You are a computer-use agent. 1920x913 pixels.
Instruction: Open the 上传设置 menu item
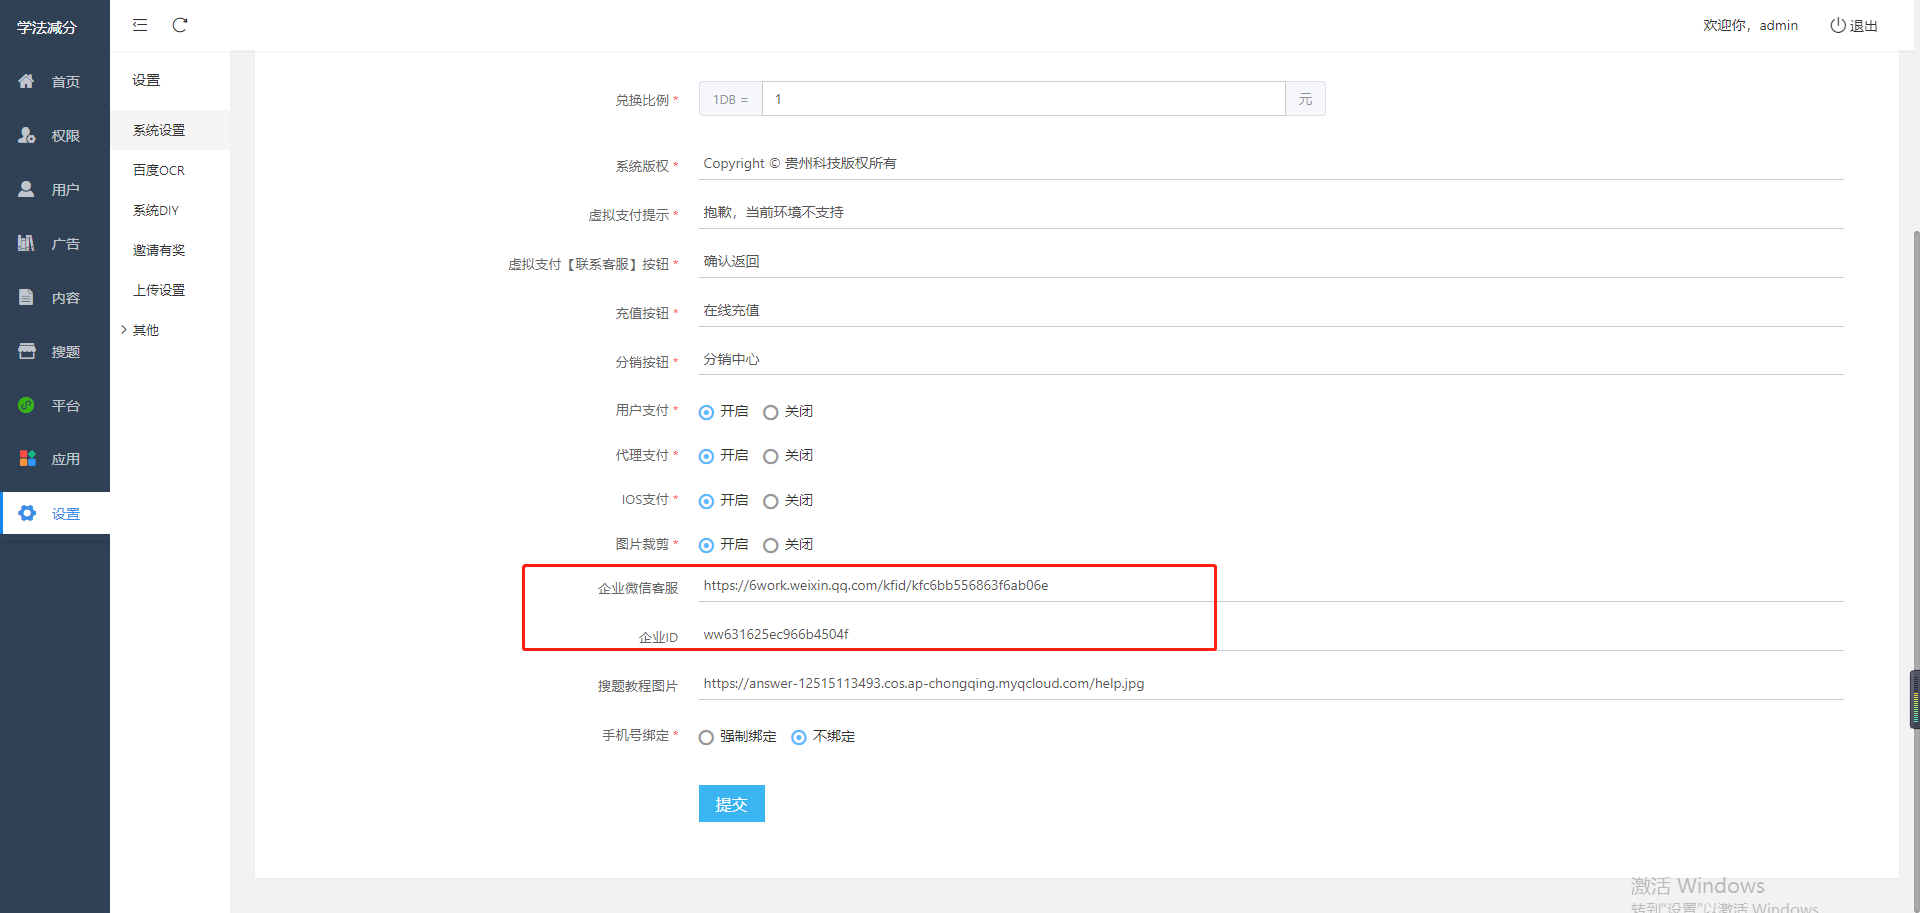point(170,290)
